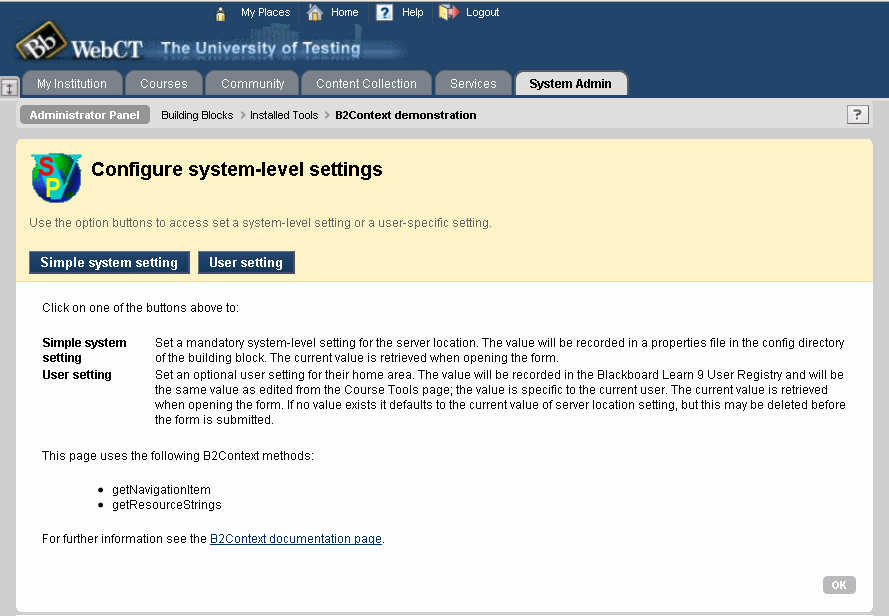Click the Home house icon
Viewport: 889px width, 616px height.
pyautogui.click(x=315, y=13)
